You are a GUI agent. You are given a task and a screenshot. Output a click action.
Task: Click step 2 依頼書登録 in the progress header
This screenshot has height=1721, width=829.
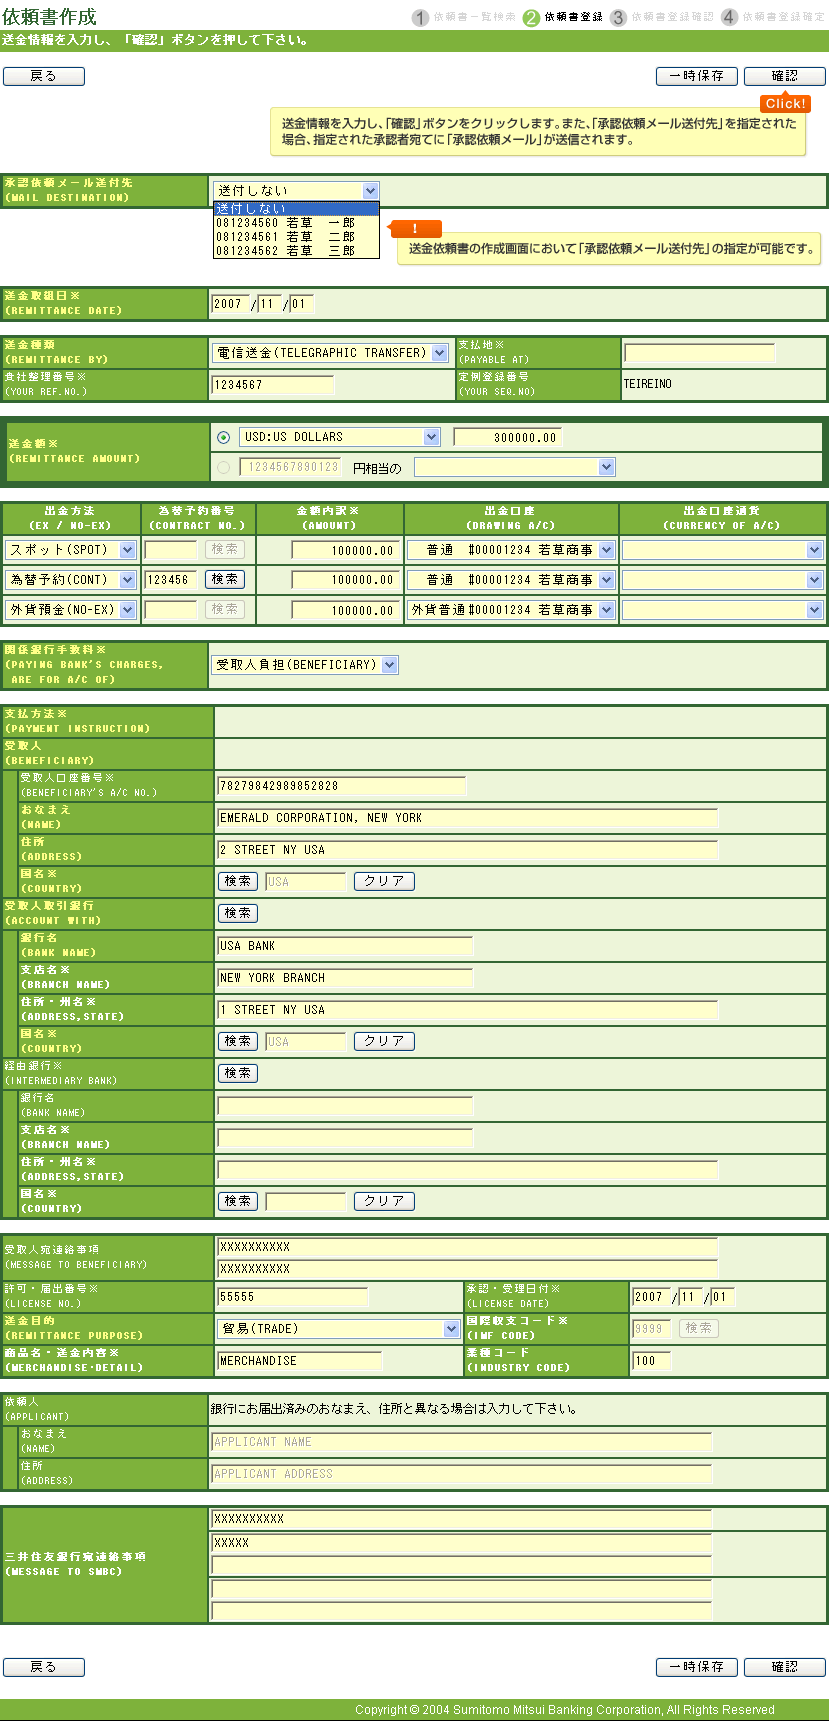pyautogui.click(x=563, y=17)
